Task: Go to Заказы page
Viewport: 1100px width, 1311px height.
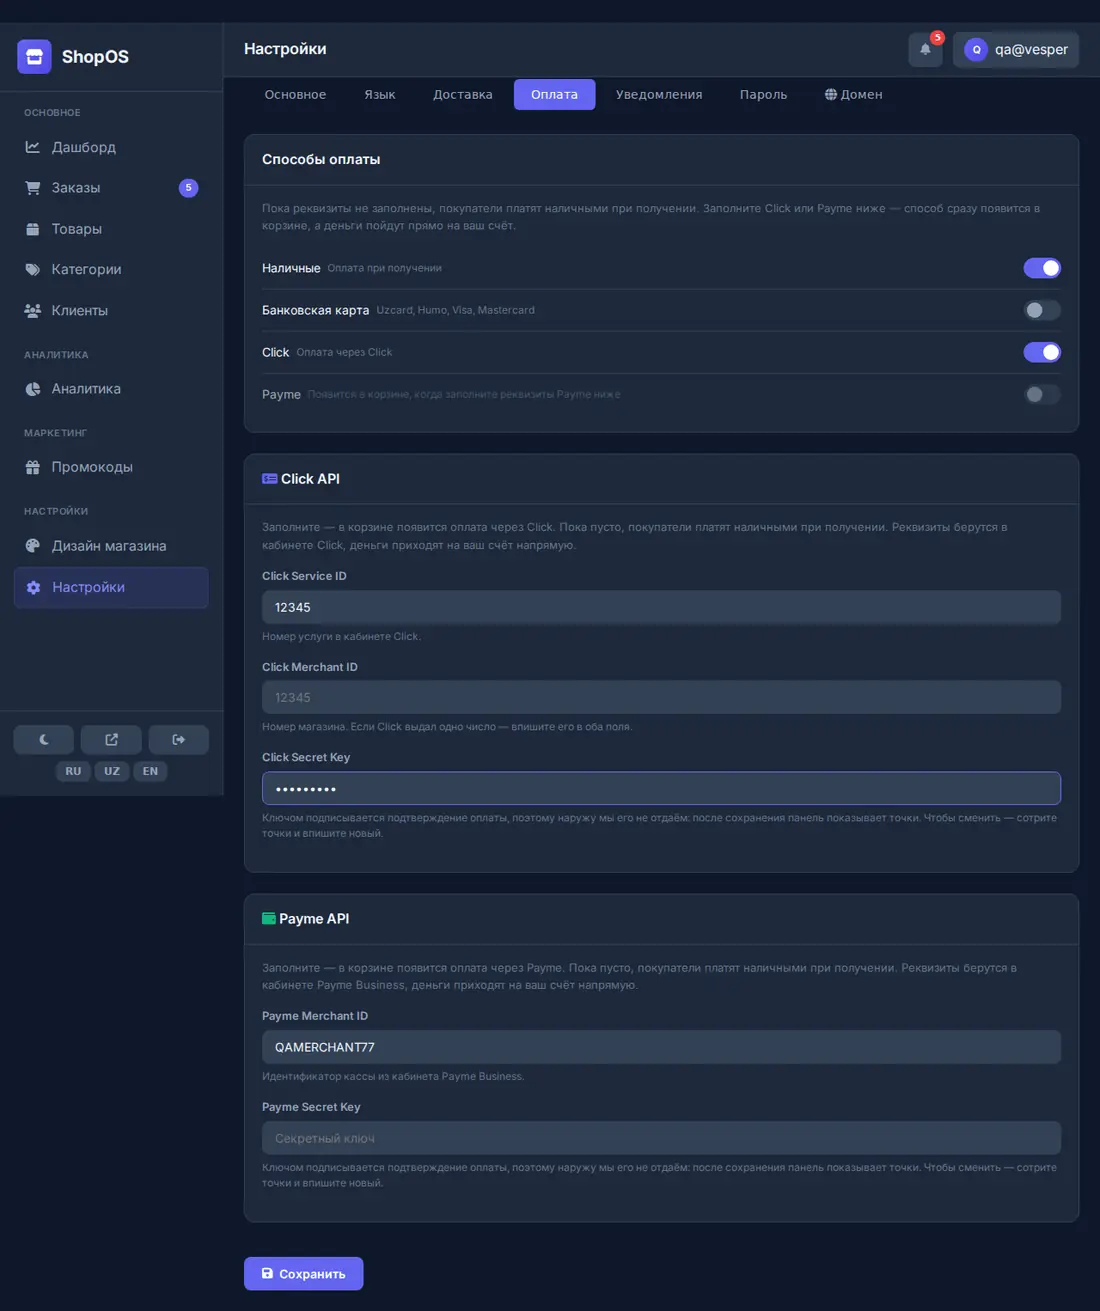Action: (x=111, y=188)
